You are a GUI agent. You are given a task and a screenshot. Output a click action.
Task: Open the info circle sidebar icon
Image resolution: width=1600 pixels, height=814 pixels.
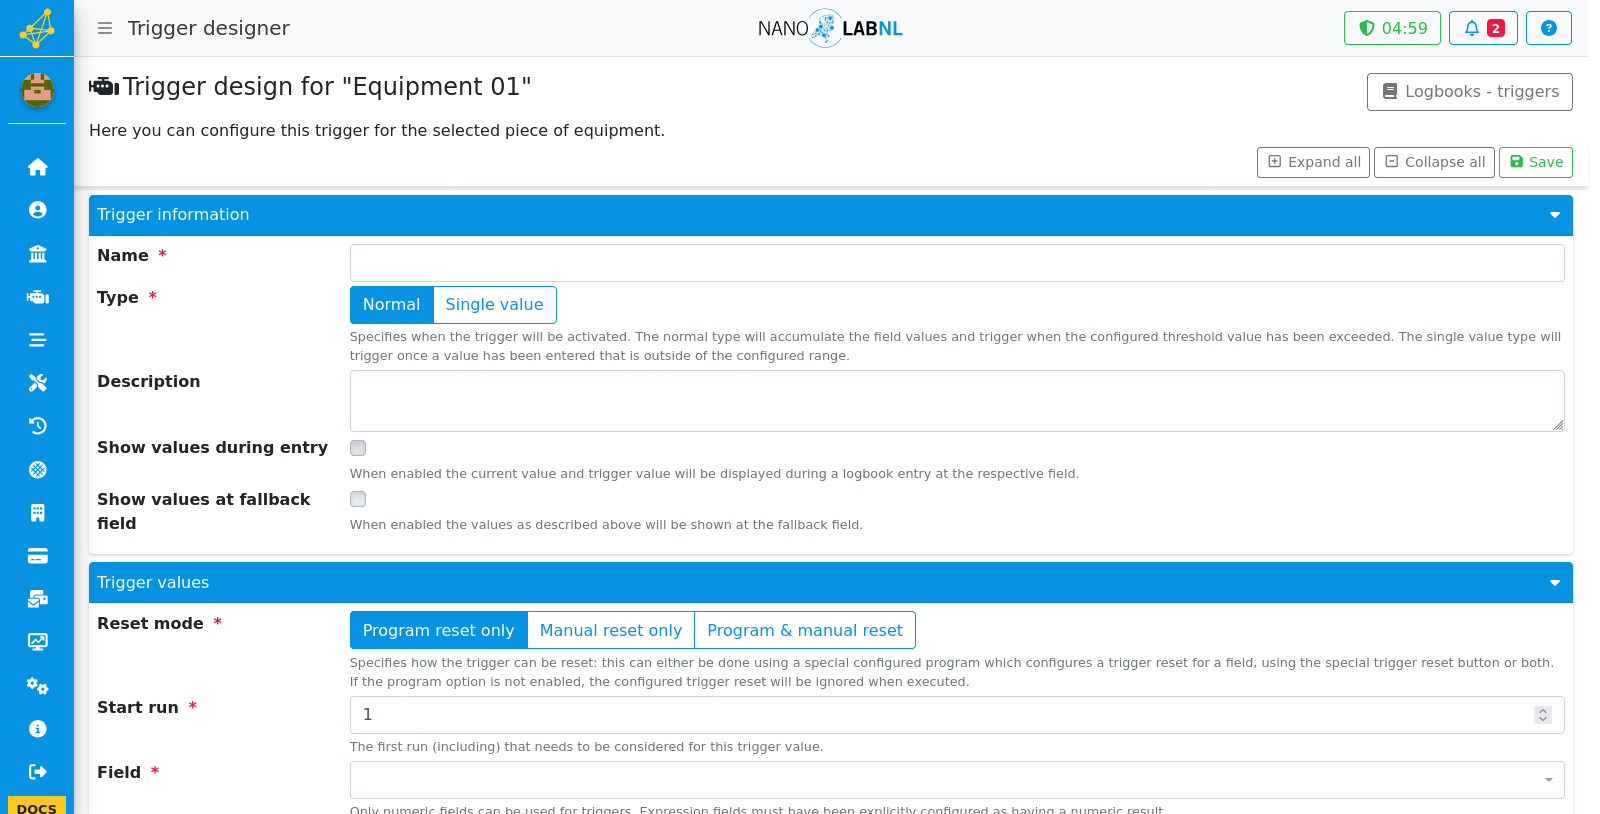pos(37,729)
